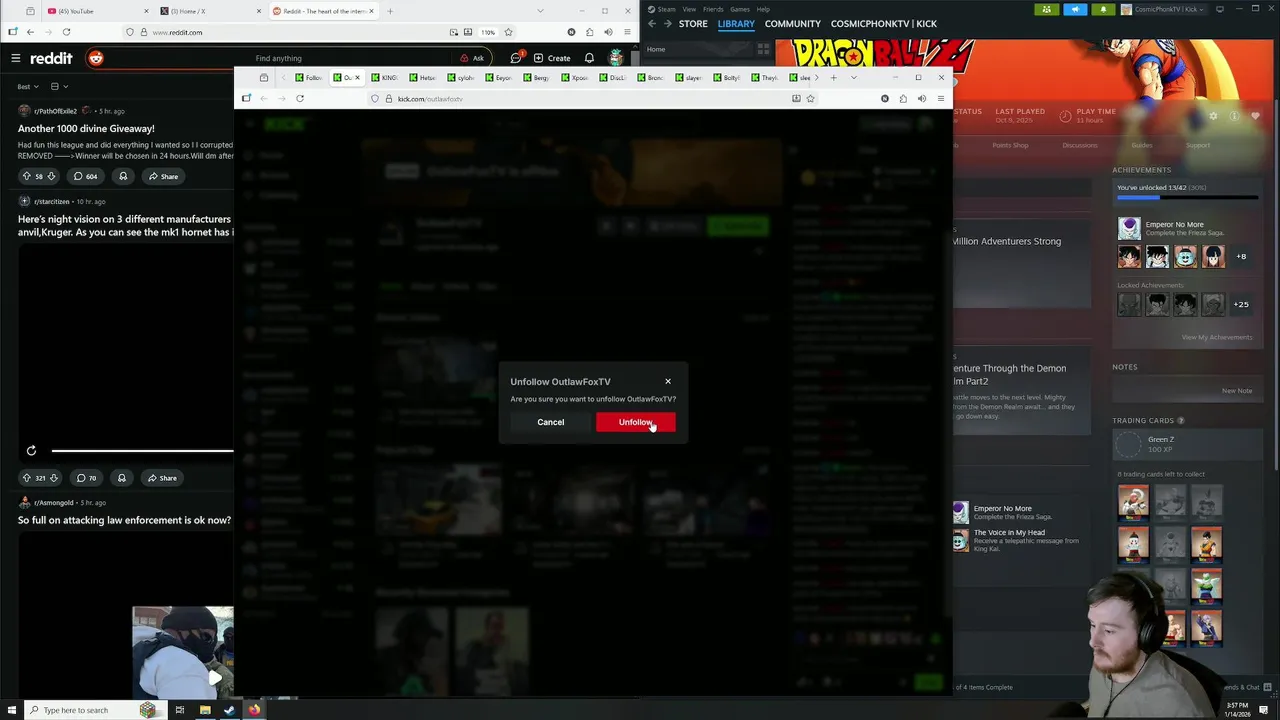Favorite the game with heart icon
Viewport: 1280px width, 720px height.
point(1255,116)
